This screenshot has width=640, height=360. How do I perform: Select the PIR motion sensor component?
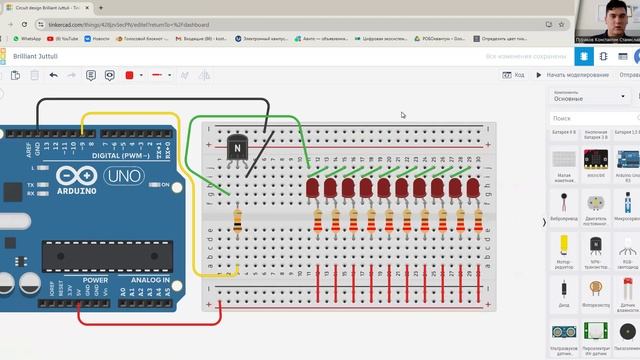[596, 338]
